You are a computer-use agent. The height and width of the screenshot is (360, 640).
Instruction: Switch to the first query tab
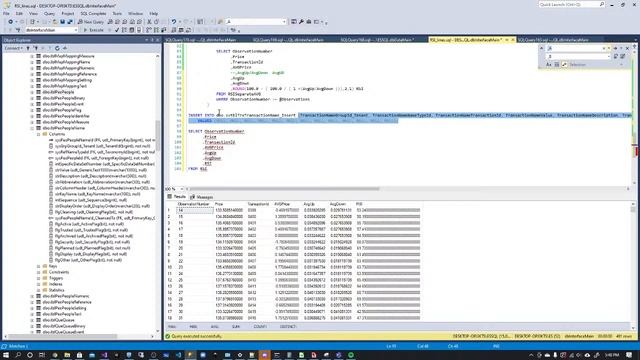(x=201, y=40)
